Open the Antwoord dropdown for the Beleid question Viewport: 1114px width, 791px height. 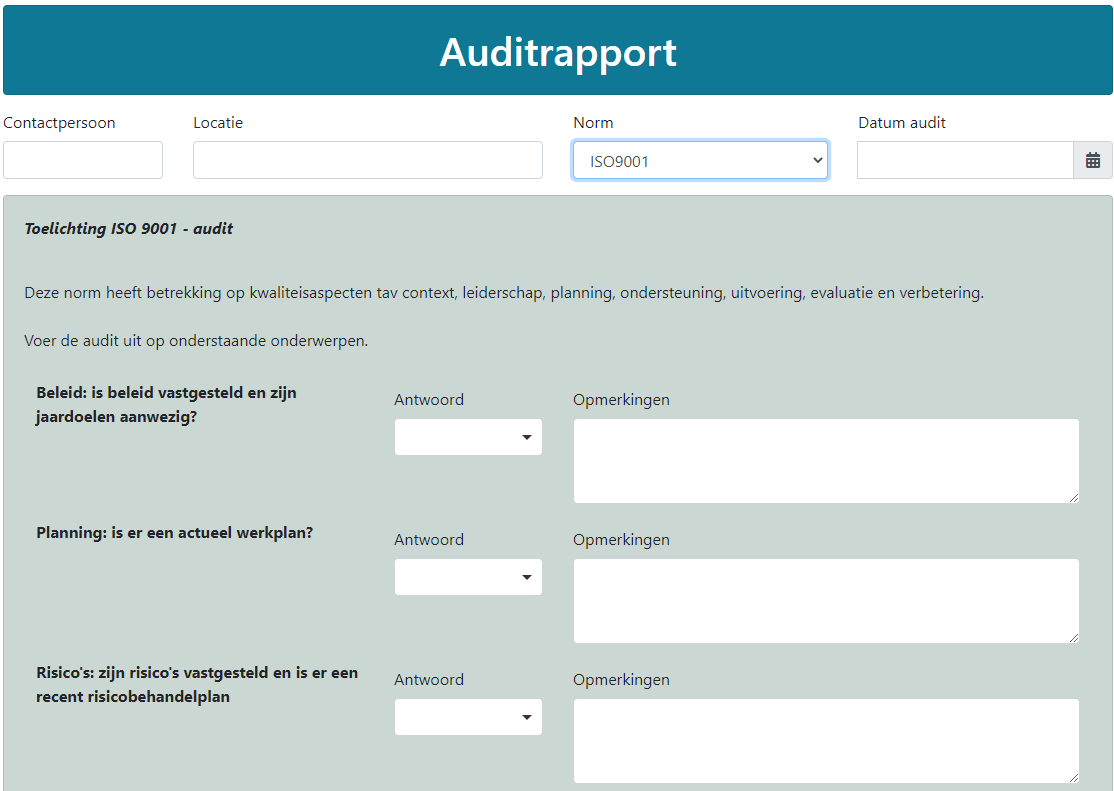tap(468, 437)
